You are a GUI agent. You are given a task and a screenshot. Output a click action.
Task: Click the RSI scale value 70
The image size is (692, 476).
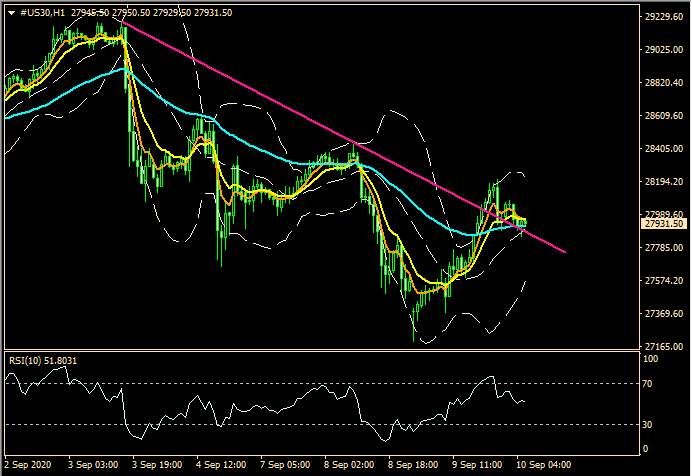tap(647, 384)
